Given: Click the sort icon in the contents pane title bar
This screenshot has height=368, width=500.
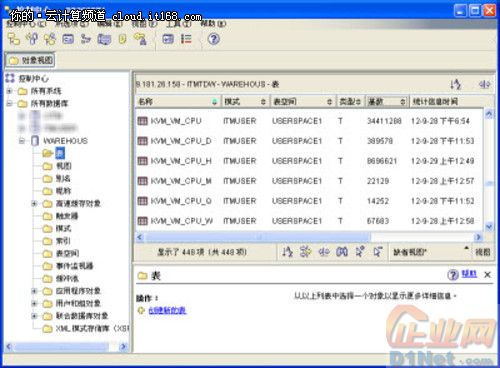Looking at the screenshot, I should [x=456, y=84].
